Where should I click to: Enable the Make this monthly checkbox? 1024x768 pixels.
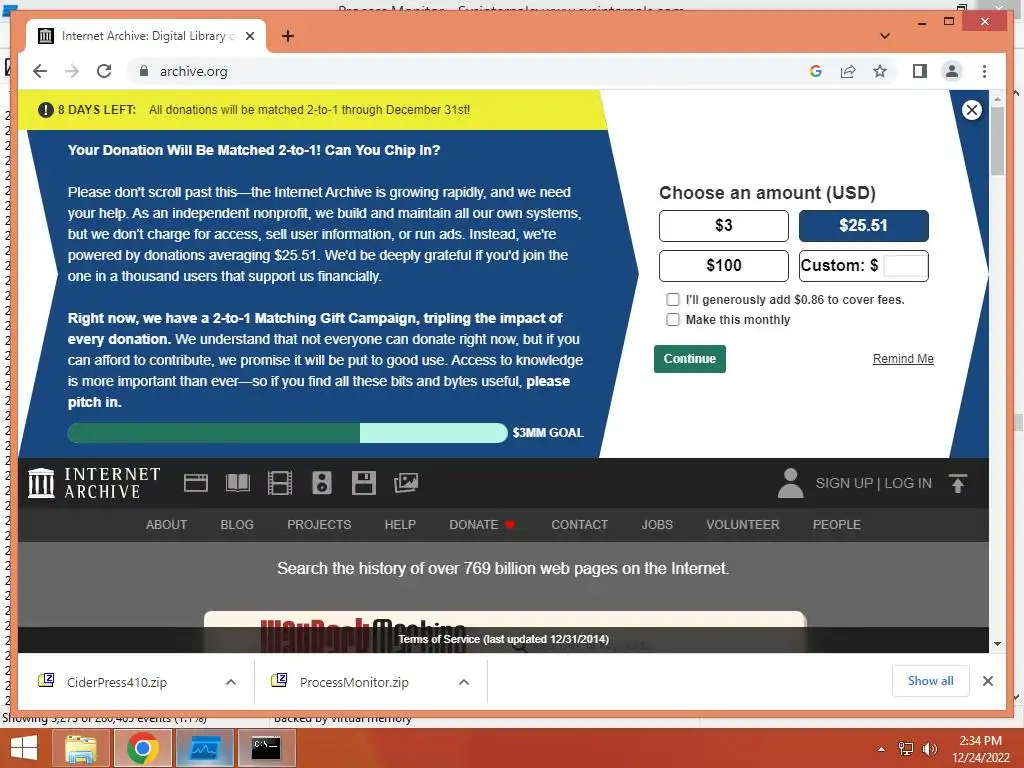[x=673, y=319]
